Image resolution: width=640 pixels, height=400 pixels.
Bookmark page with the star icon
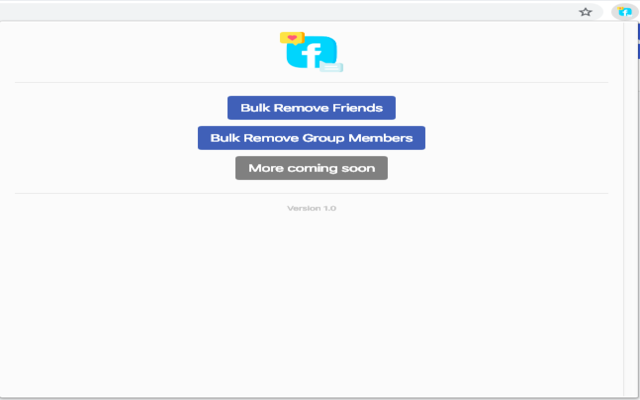tap(585, 12)
